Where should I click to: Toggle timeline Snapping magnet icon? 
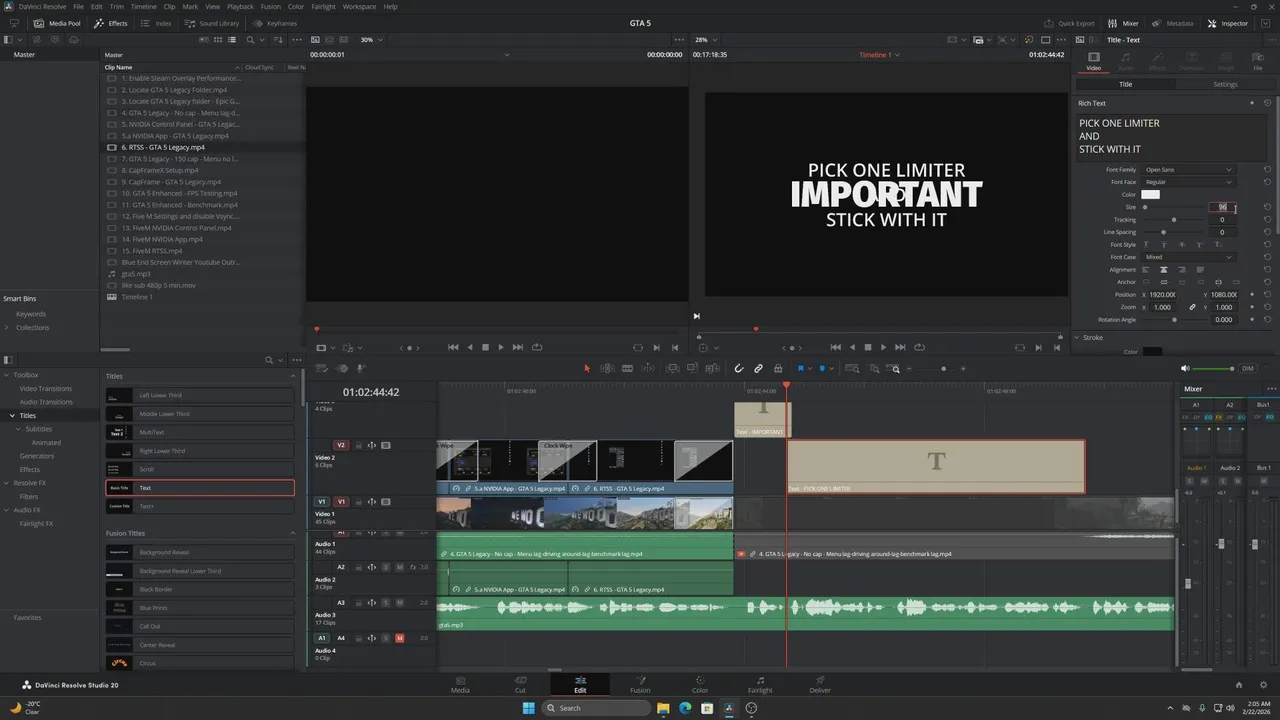point(739,368)
